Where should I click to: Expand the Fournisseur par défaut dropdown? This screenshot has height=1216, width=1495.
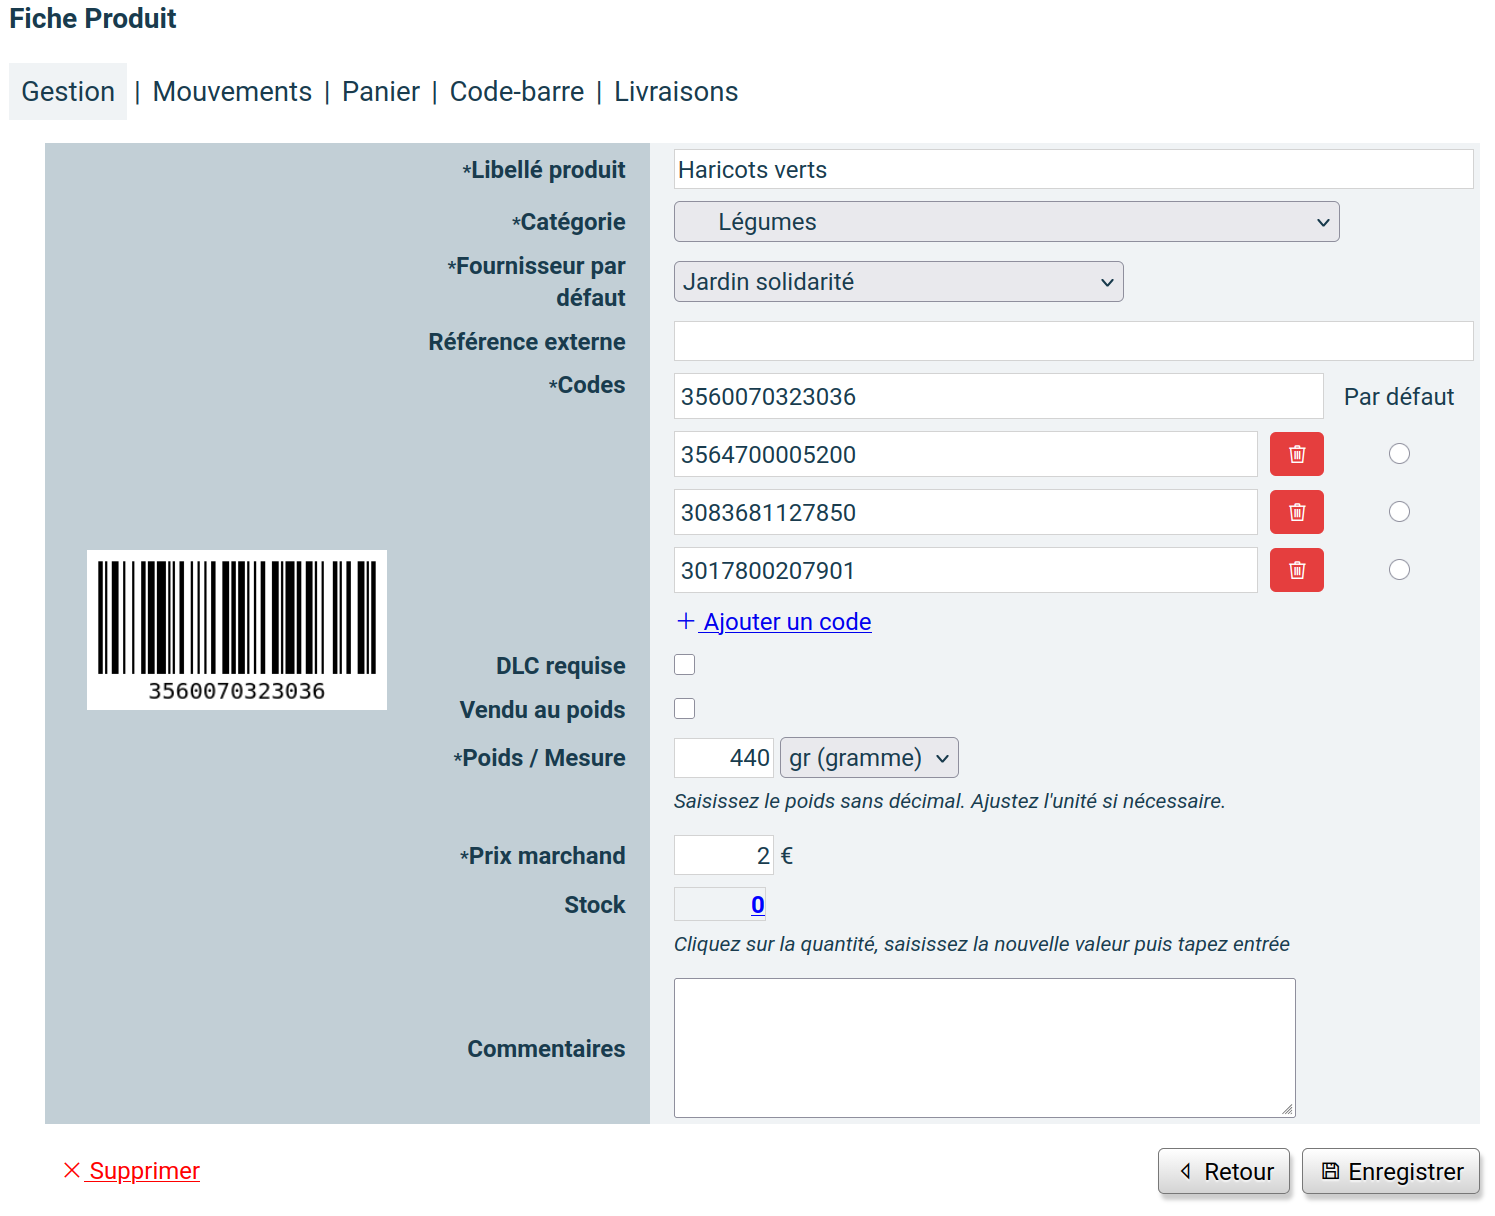click(x=898, y=282)
